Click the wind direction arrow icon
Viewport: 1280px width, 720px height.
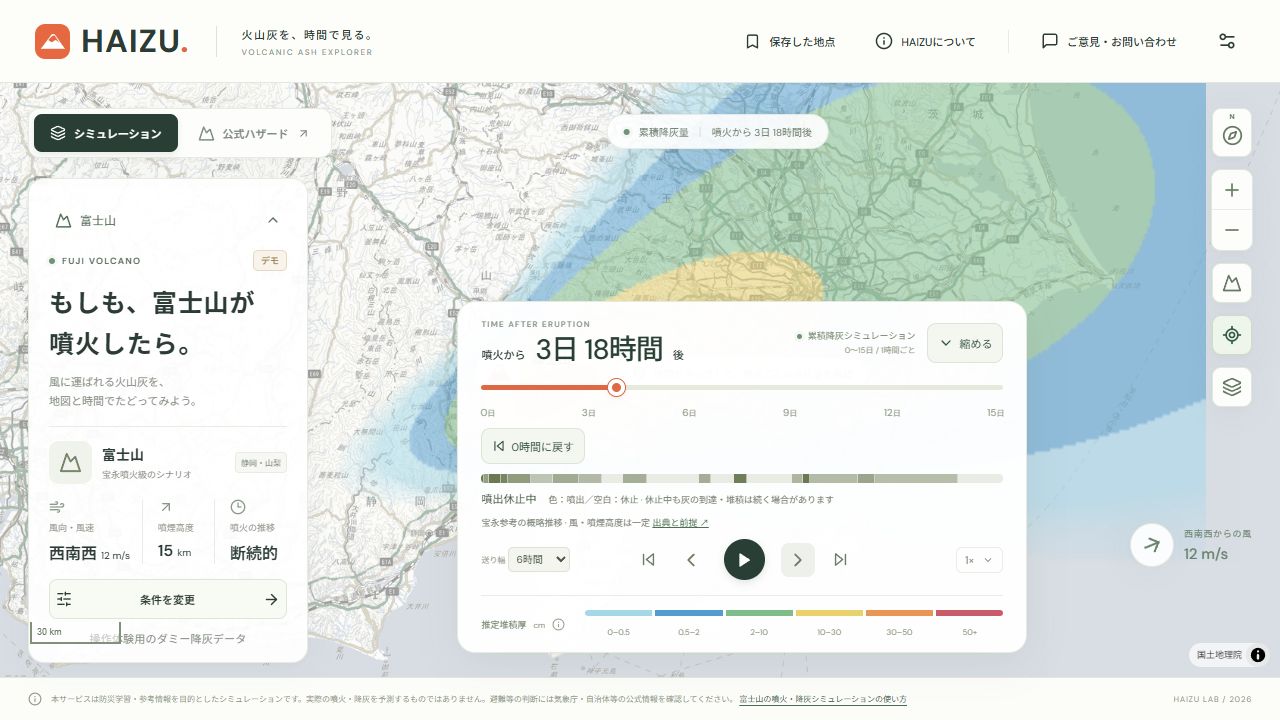point(1152,545)
